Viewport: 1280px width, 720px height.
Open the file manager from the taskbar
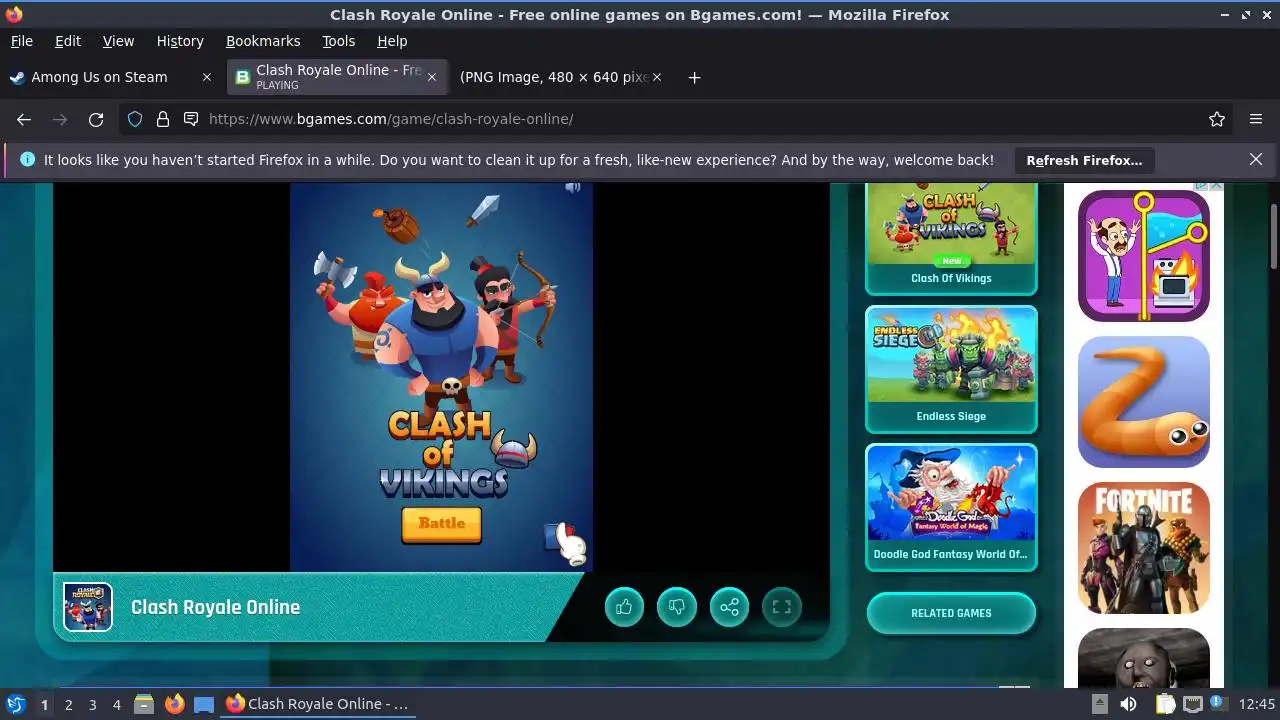[144, 704]
